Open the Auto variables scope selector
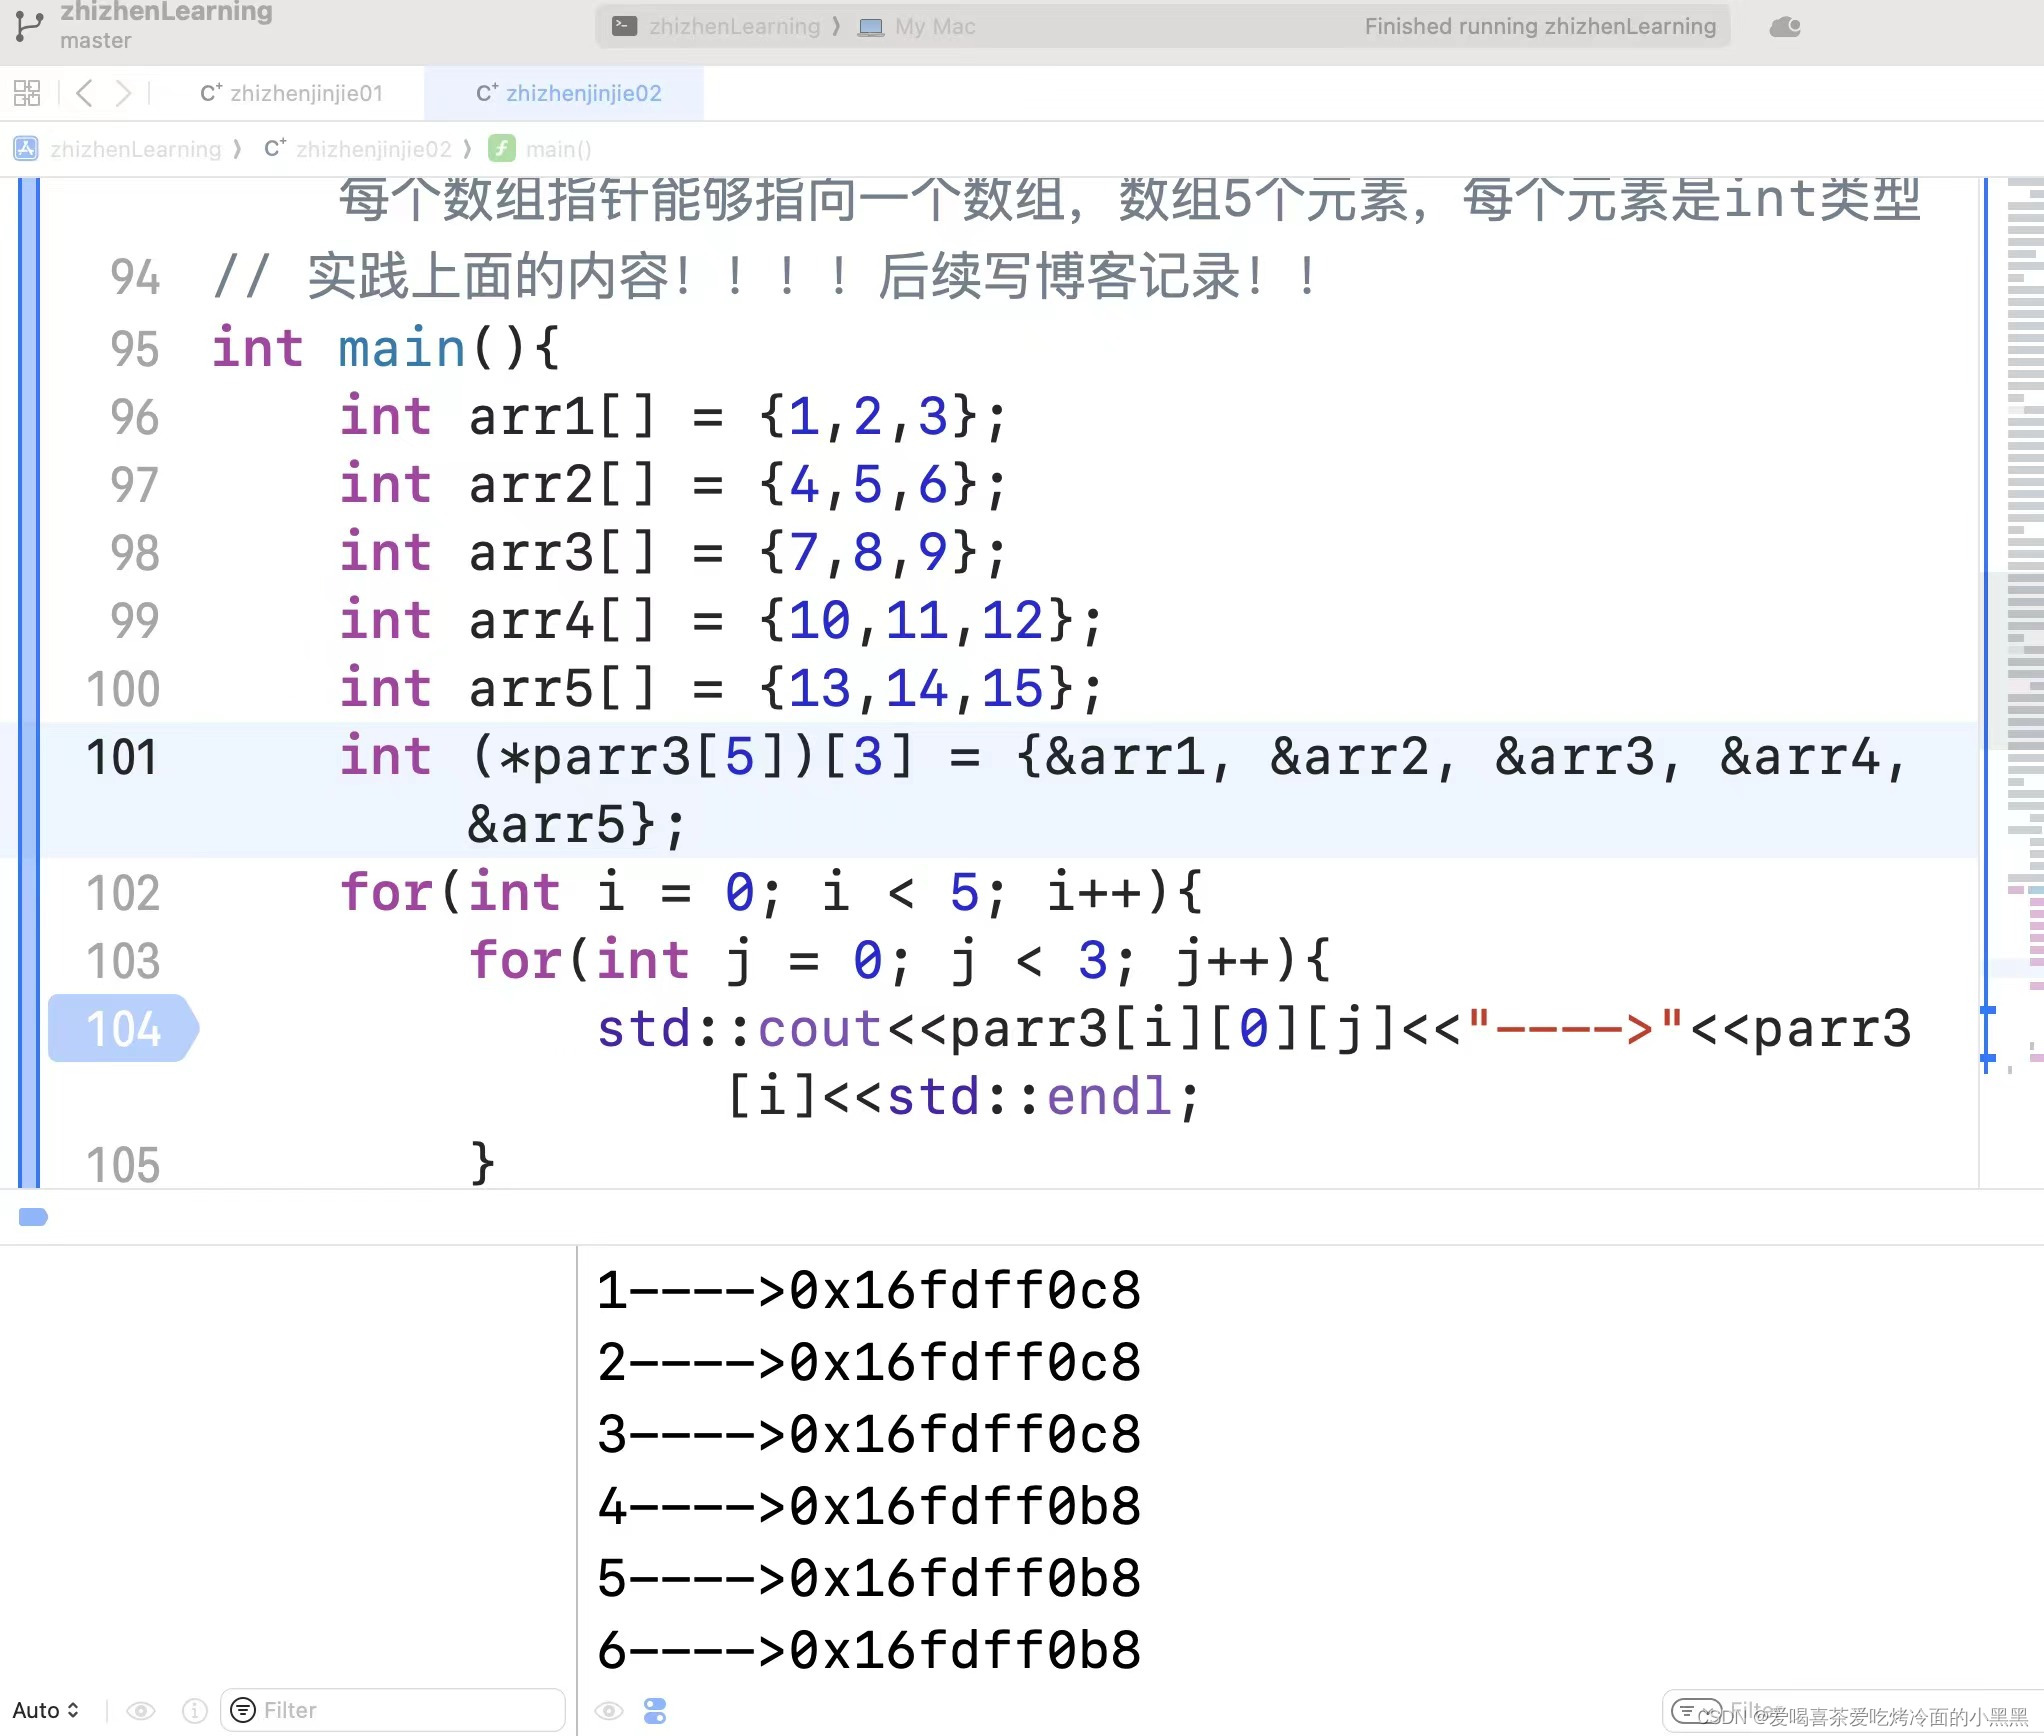Viewport: 2044px width, 1736px height. pos(46,1710)
